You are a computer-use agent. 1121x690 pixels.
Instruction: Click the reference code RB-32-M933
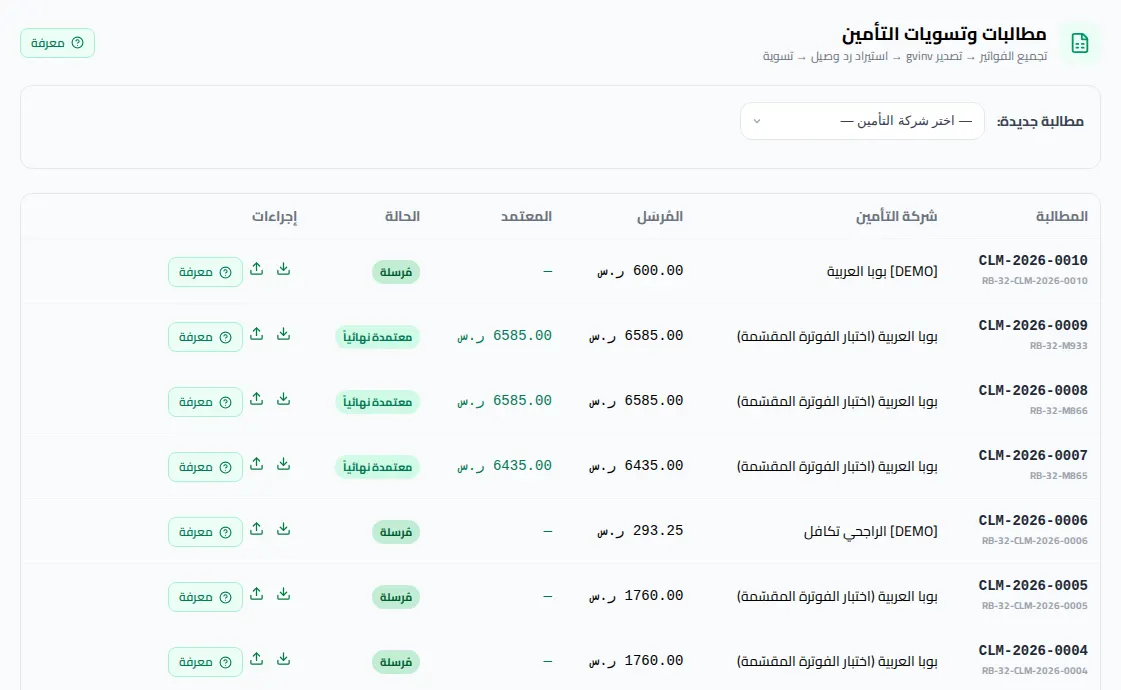tap(1059, 345)
